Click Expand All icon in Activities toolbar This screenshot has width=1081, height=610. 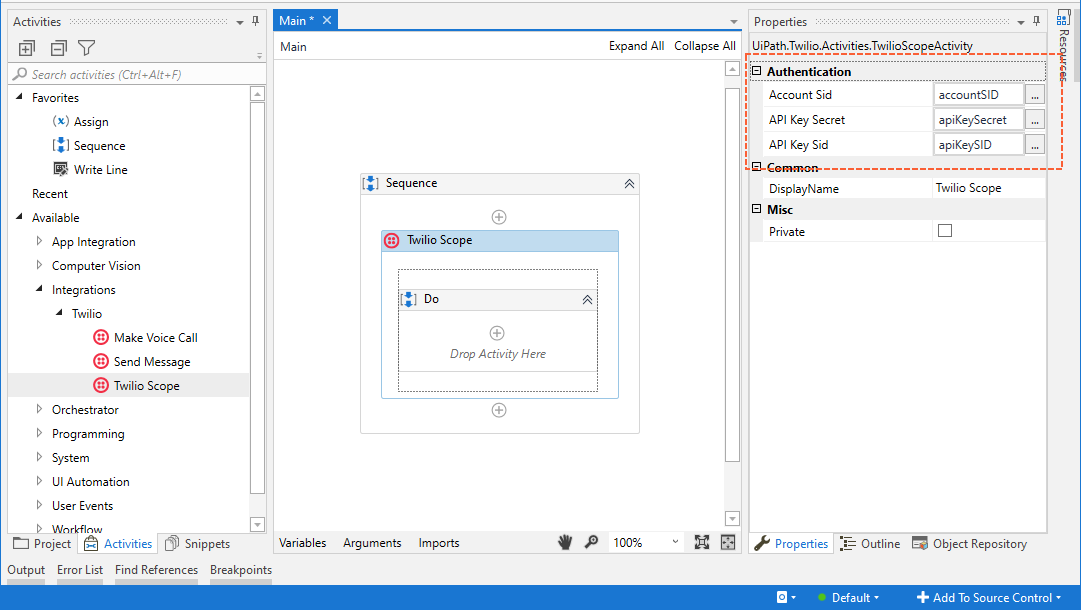click(26, 48)
